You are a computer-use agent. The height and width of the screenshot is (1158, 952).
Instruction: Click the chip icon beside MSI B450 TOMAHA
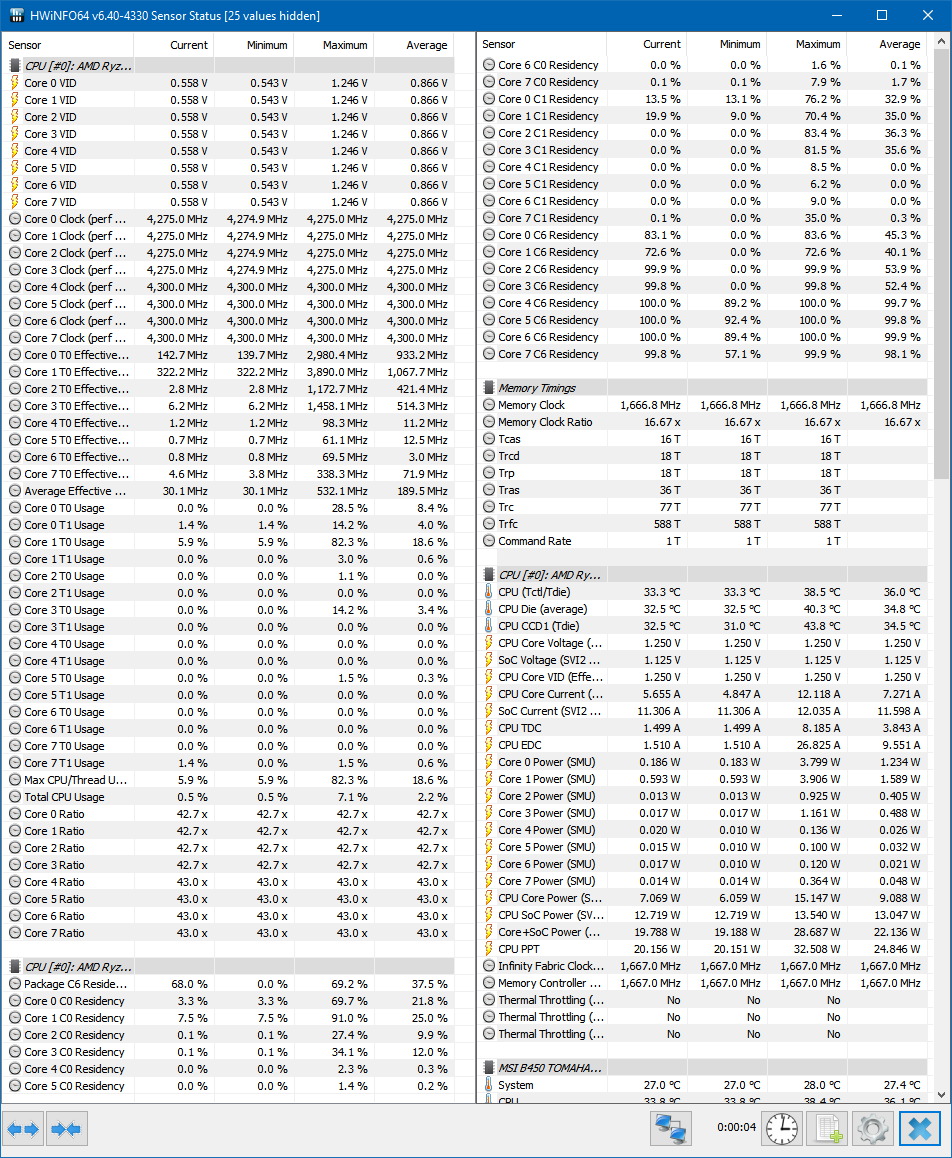pyautogui.click(x=488, y=1067)
